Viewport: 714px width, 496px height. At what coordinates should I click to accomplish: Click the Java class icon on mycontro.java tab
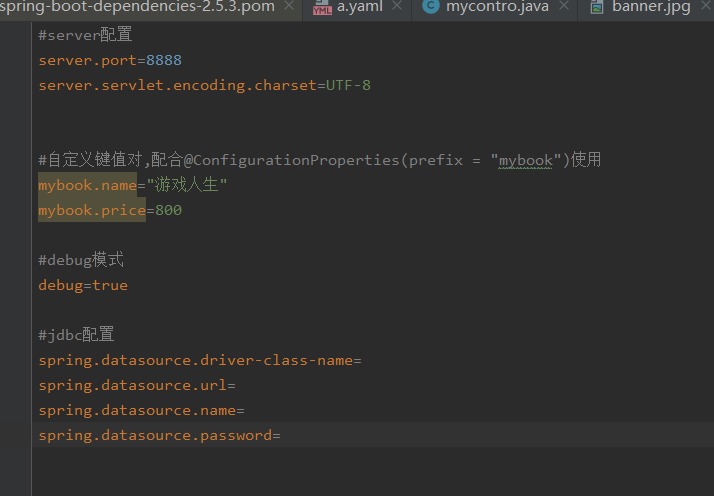tap(431, 6)
